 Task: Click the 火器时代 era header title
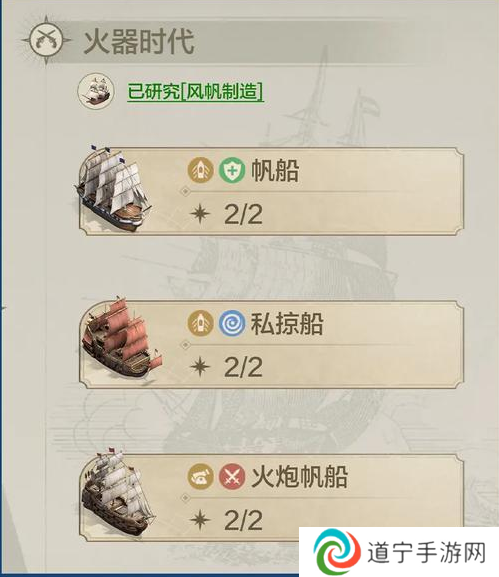click(x=139, y=41)
